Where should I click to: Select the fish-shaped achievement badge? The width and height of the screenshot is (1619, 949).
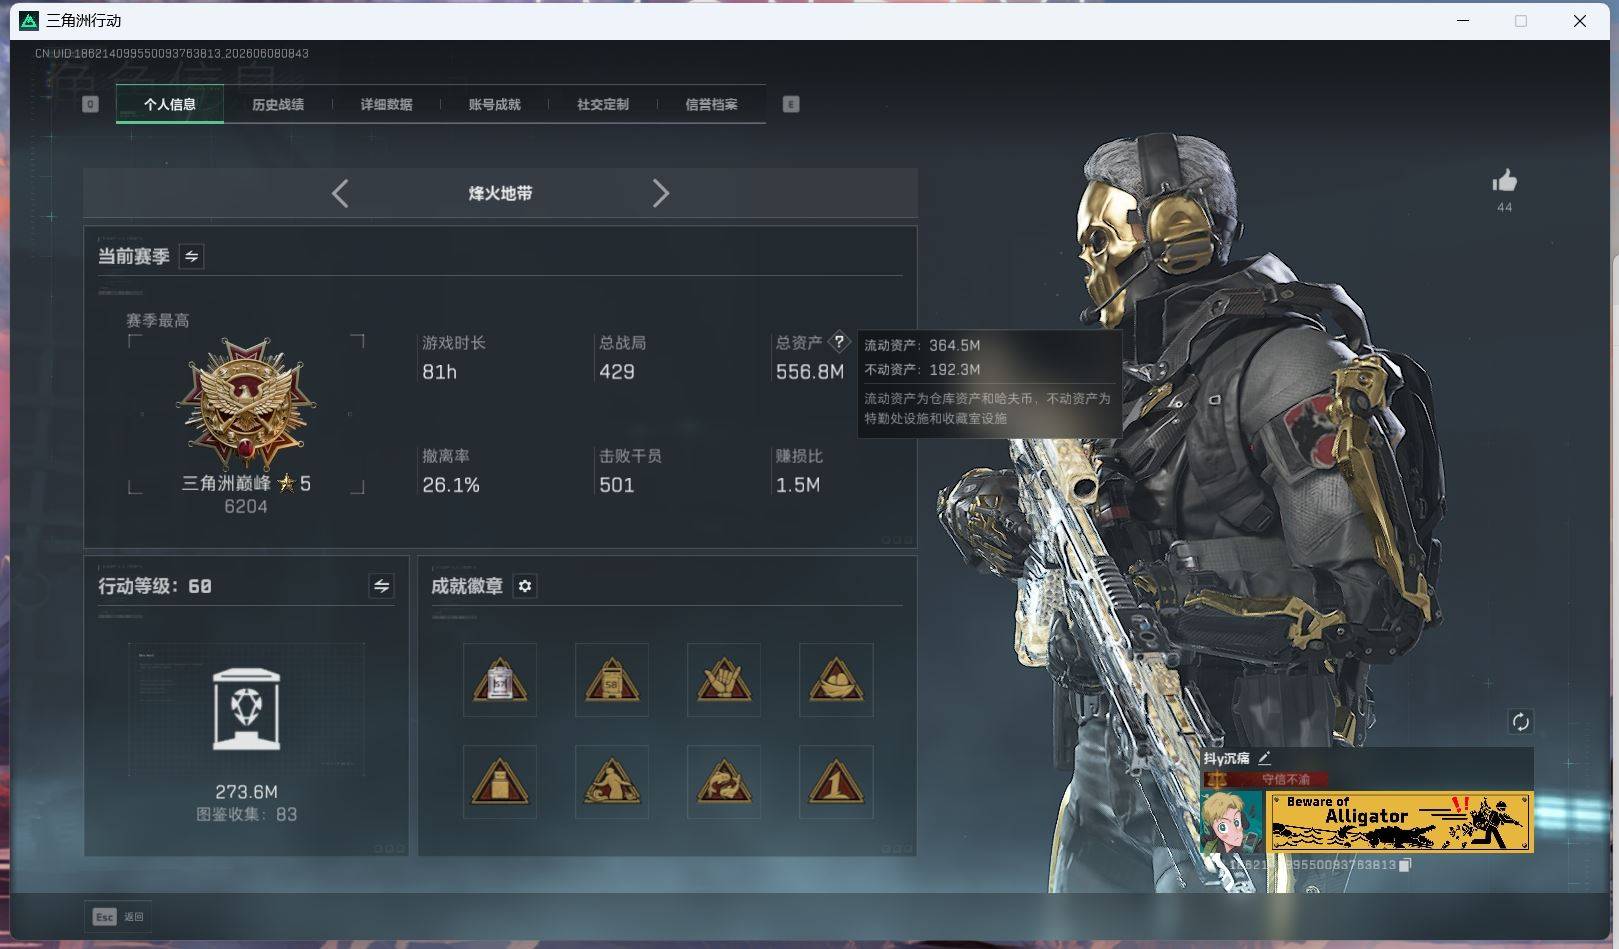[x=724, y=782]
